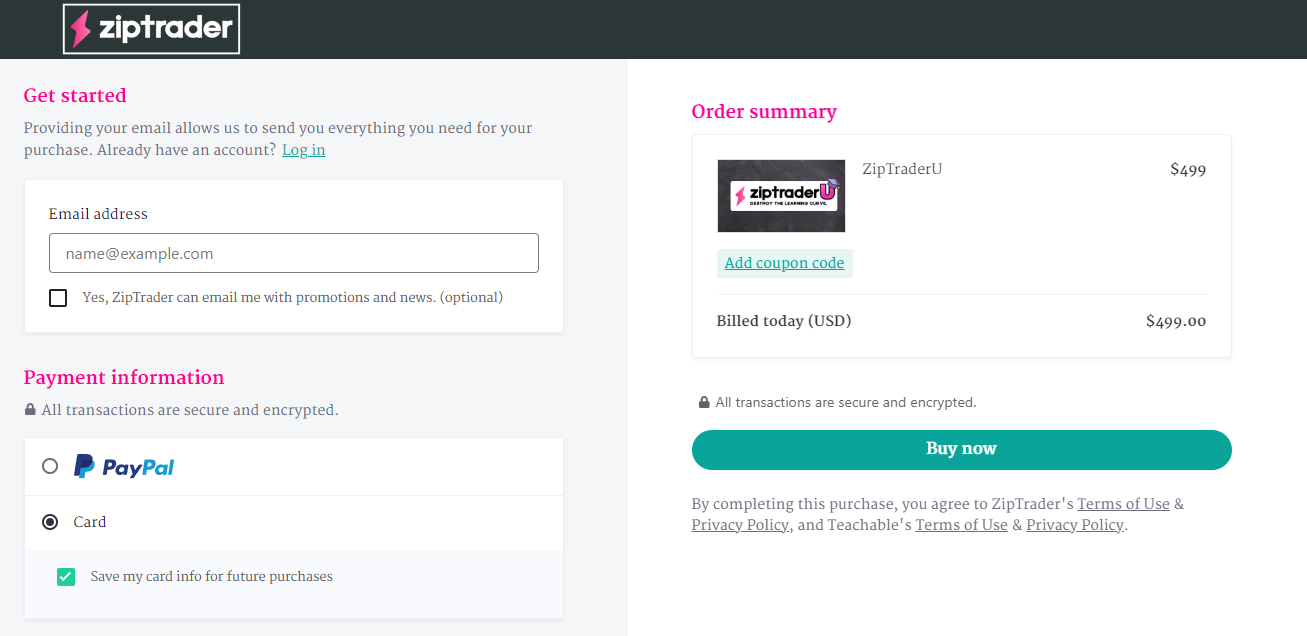
Task: Click the Add coupon code link
Action: point(785,263)
